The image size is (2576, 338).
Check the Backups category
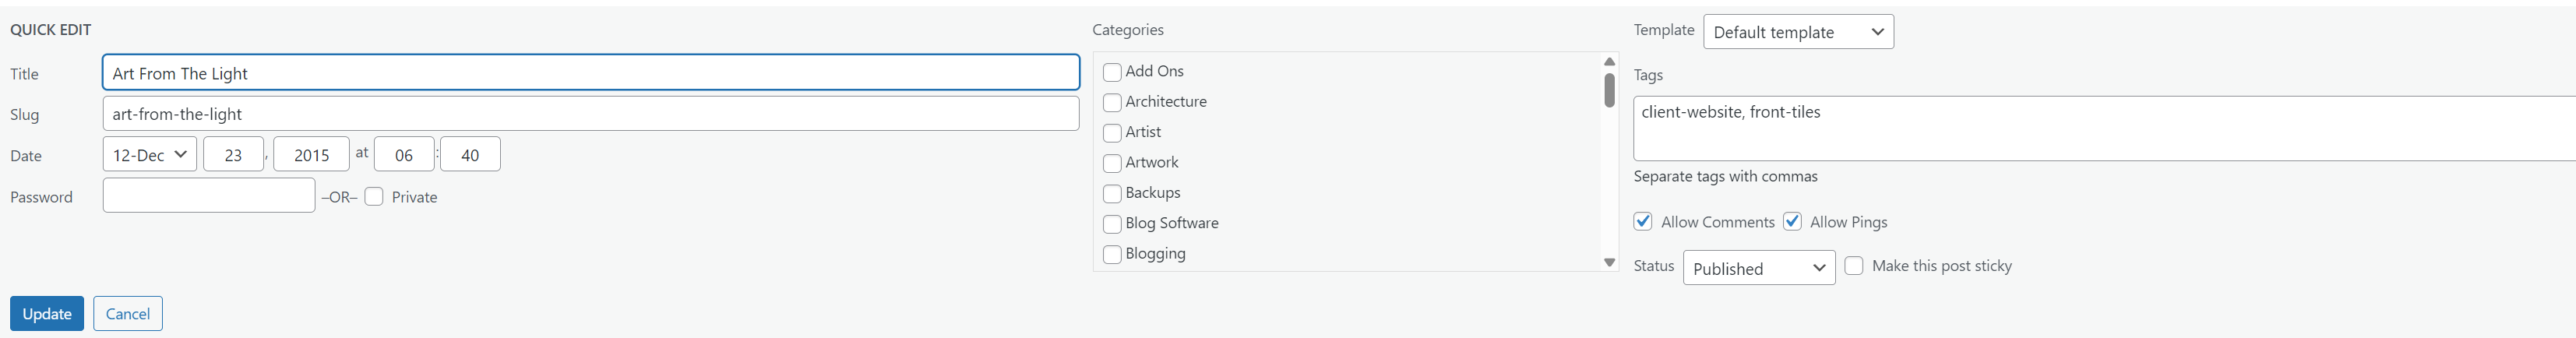tap(1112, 193)
